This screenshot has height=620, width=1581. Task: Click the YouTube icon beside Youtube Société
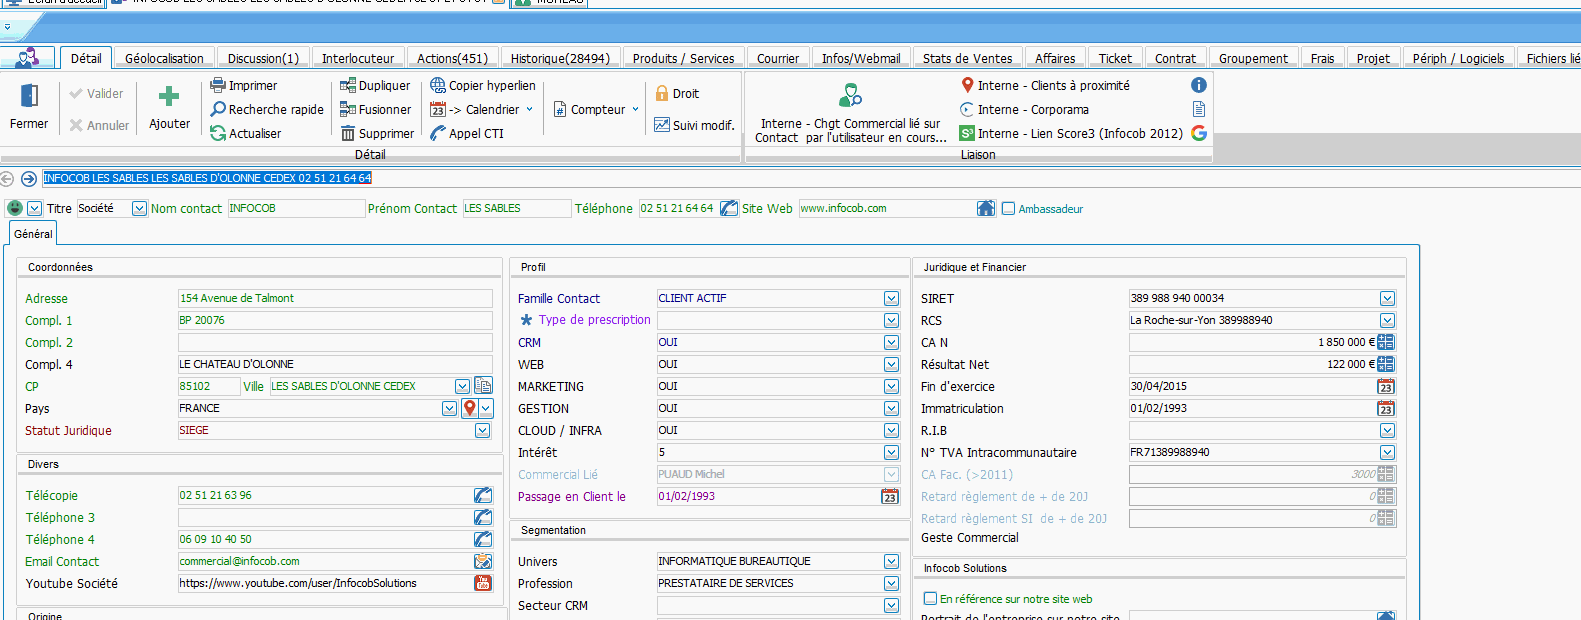click(483, 584)
